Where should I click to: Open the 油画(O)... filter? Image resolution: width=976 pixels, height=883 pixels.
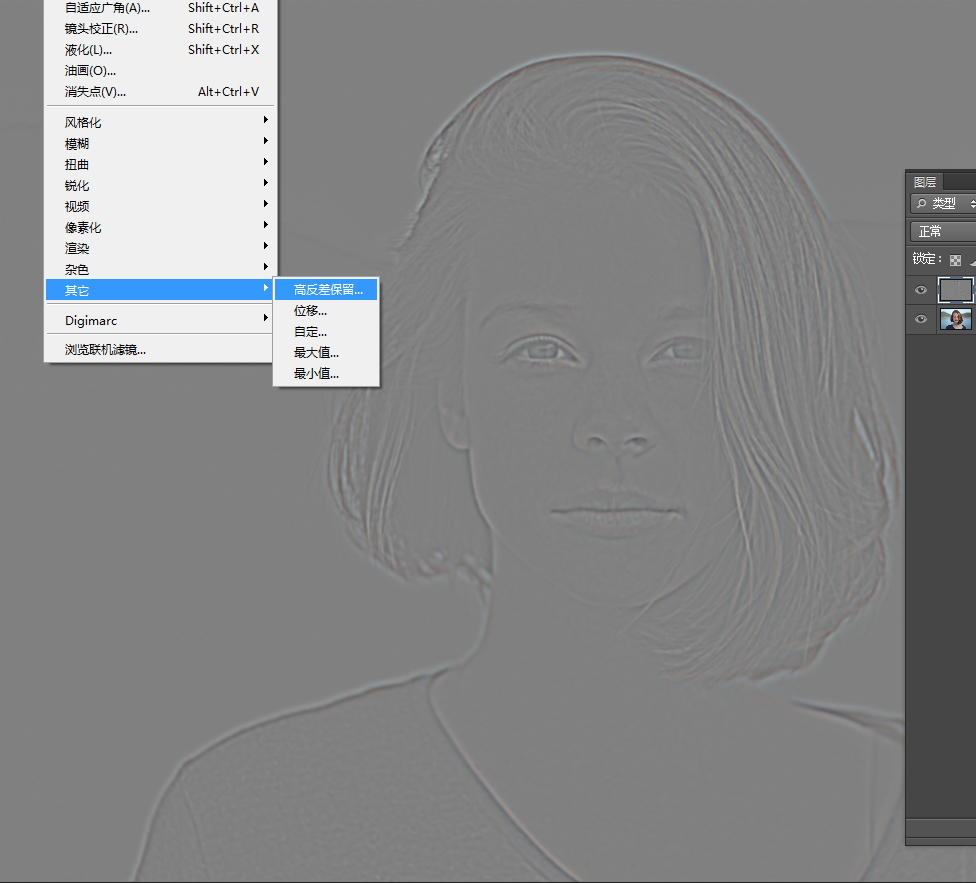160,71
